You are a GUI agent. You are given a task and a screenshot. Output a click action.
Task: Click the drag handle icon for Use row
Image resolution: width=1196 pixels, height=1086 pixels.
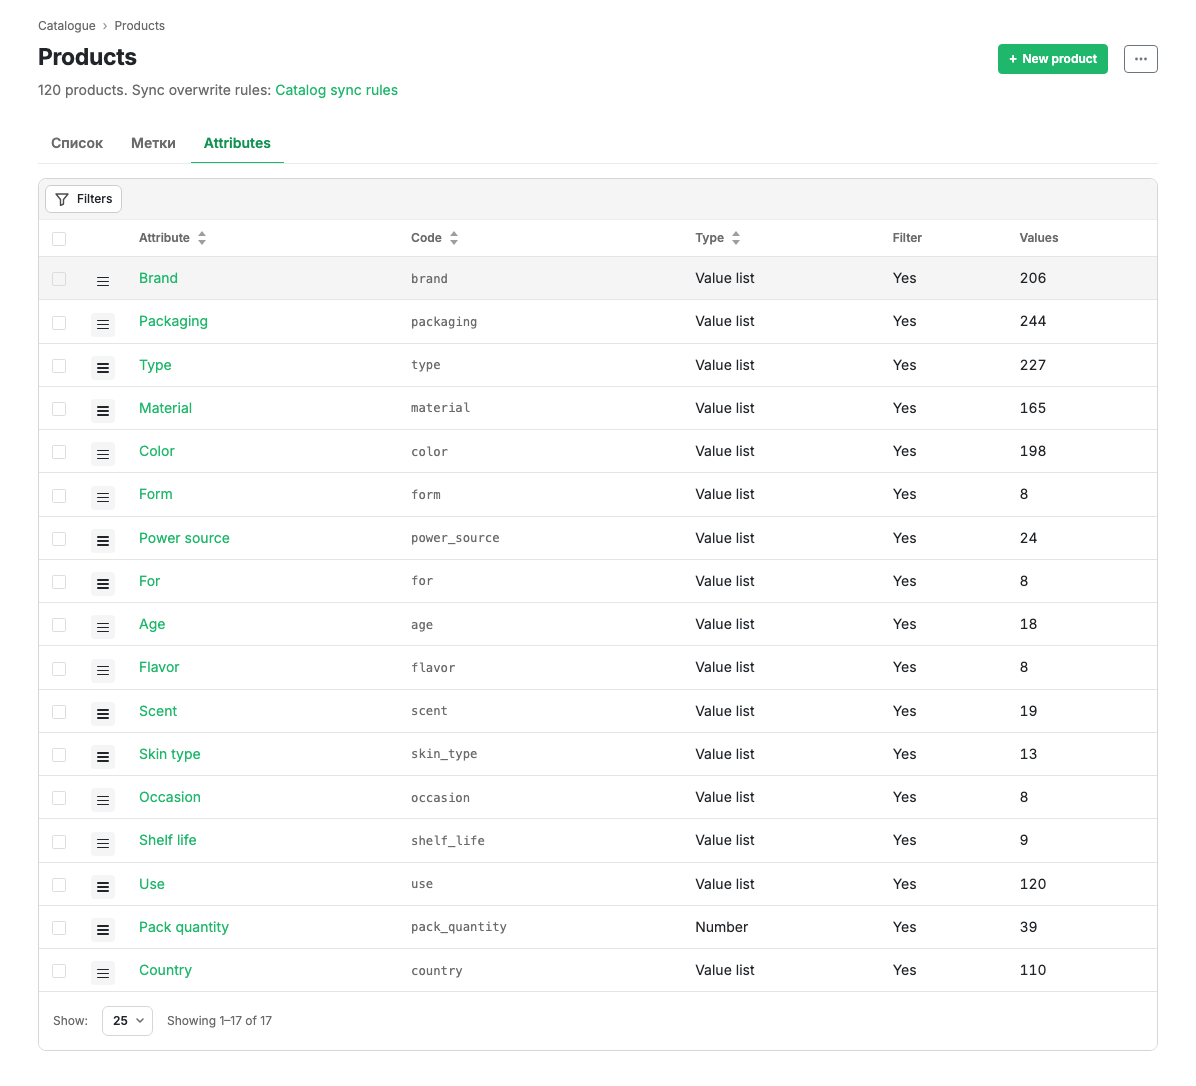click(x=103, y=886)
